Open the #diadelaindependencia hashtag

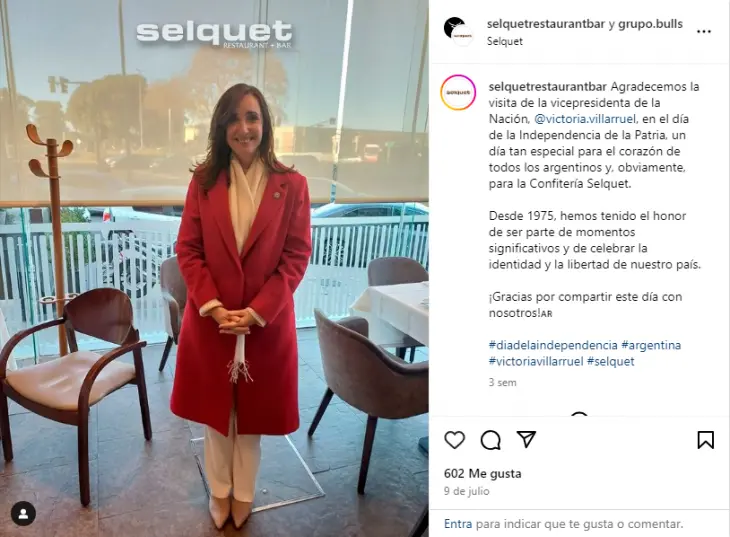[553, 345]
